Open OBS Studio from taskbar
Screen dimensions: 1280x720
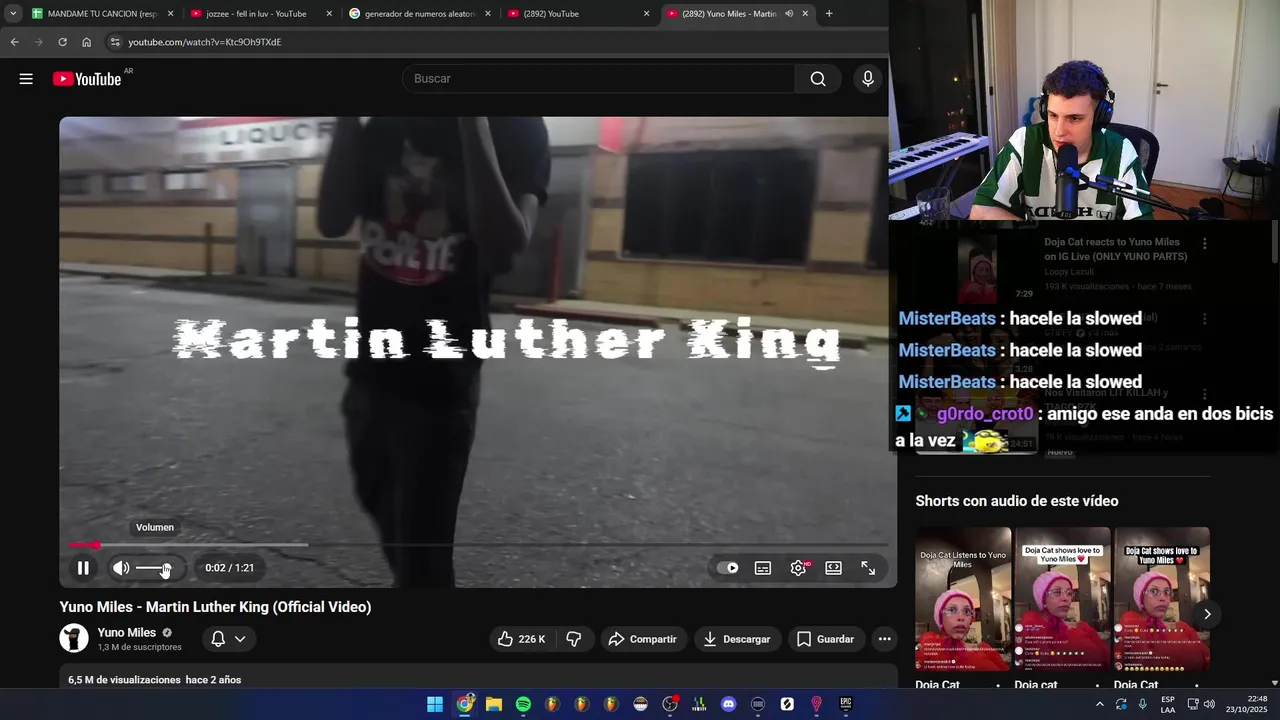tap(670, 704)
